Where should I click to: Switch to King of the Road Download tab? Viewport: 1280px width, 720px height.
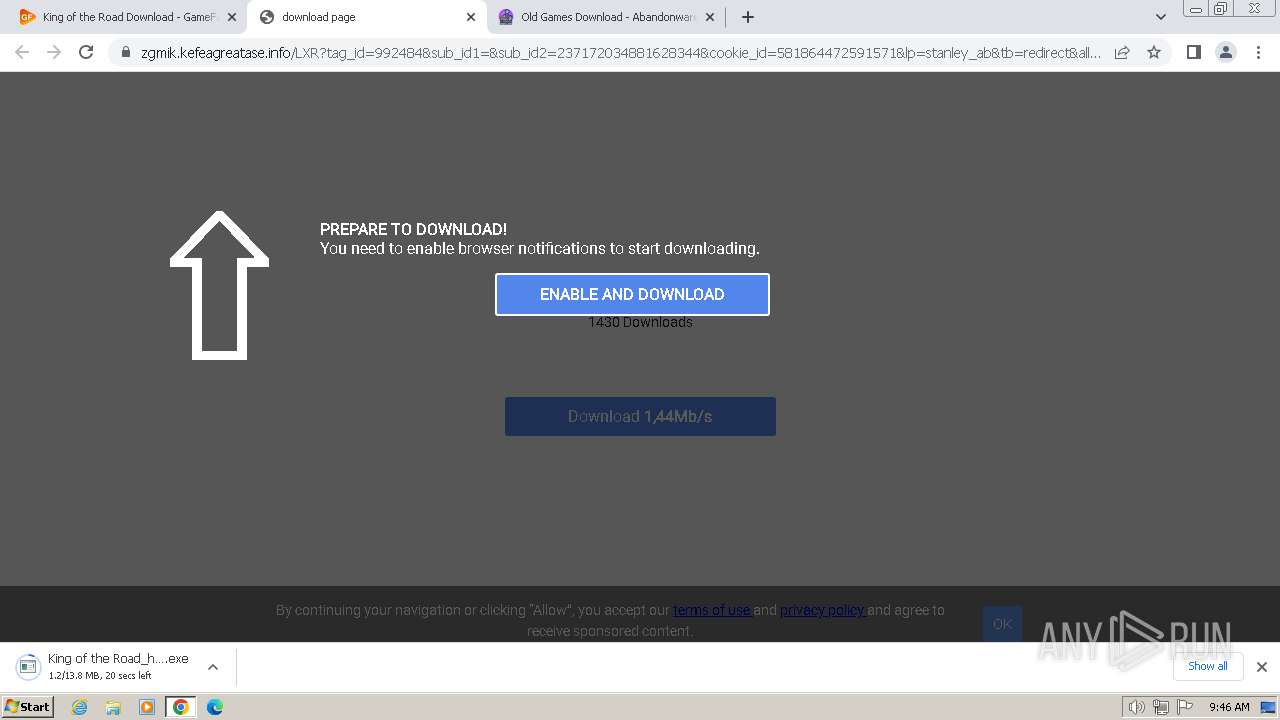[x=128, y=17]
